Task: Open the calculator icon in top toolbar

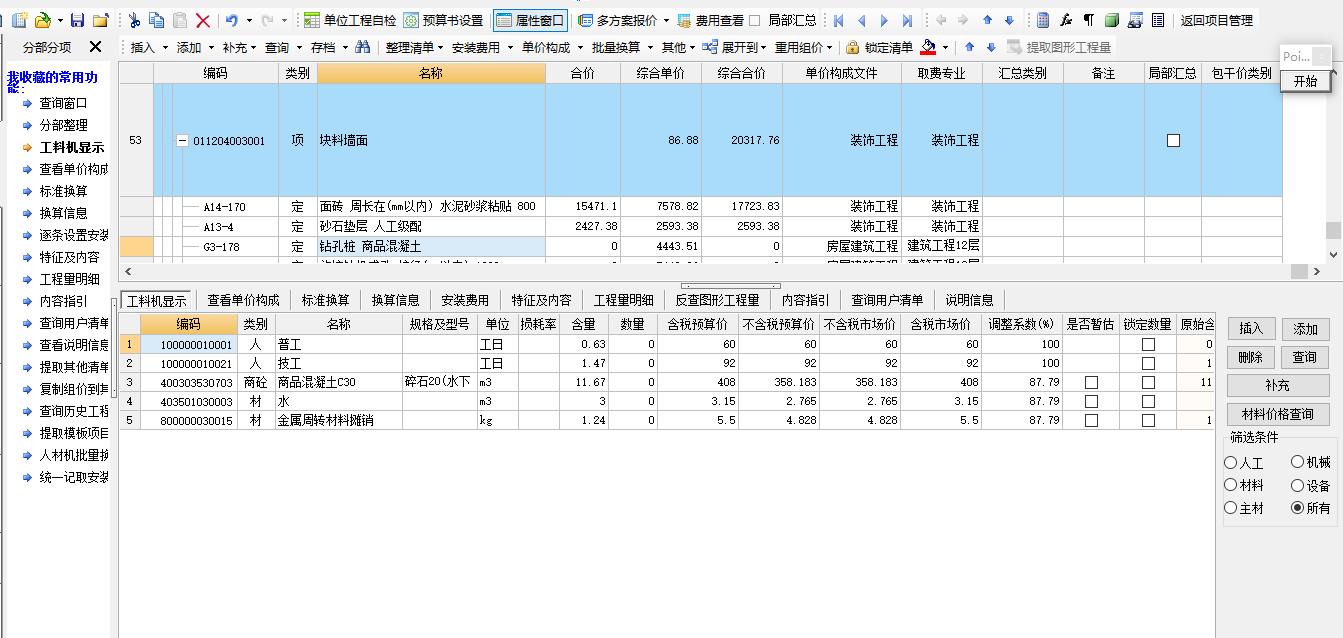Action: [x=1043, y=20]
